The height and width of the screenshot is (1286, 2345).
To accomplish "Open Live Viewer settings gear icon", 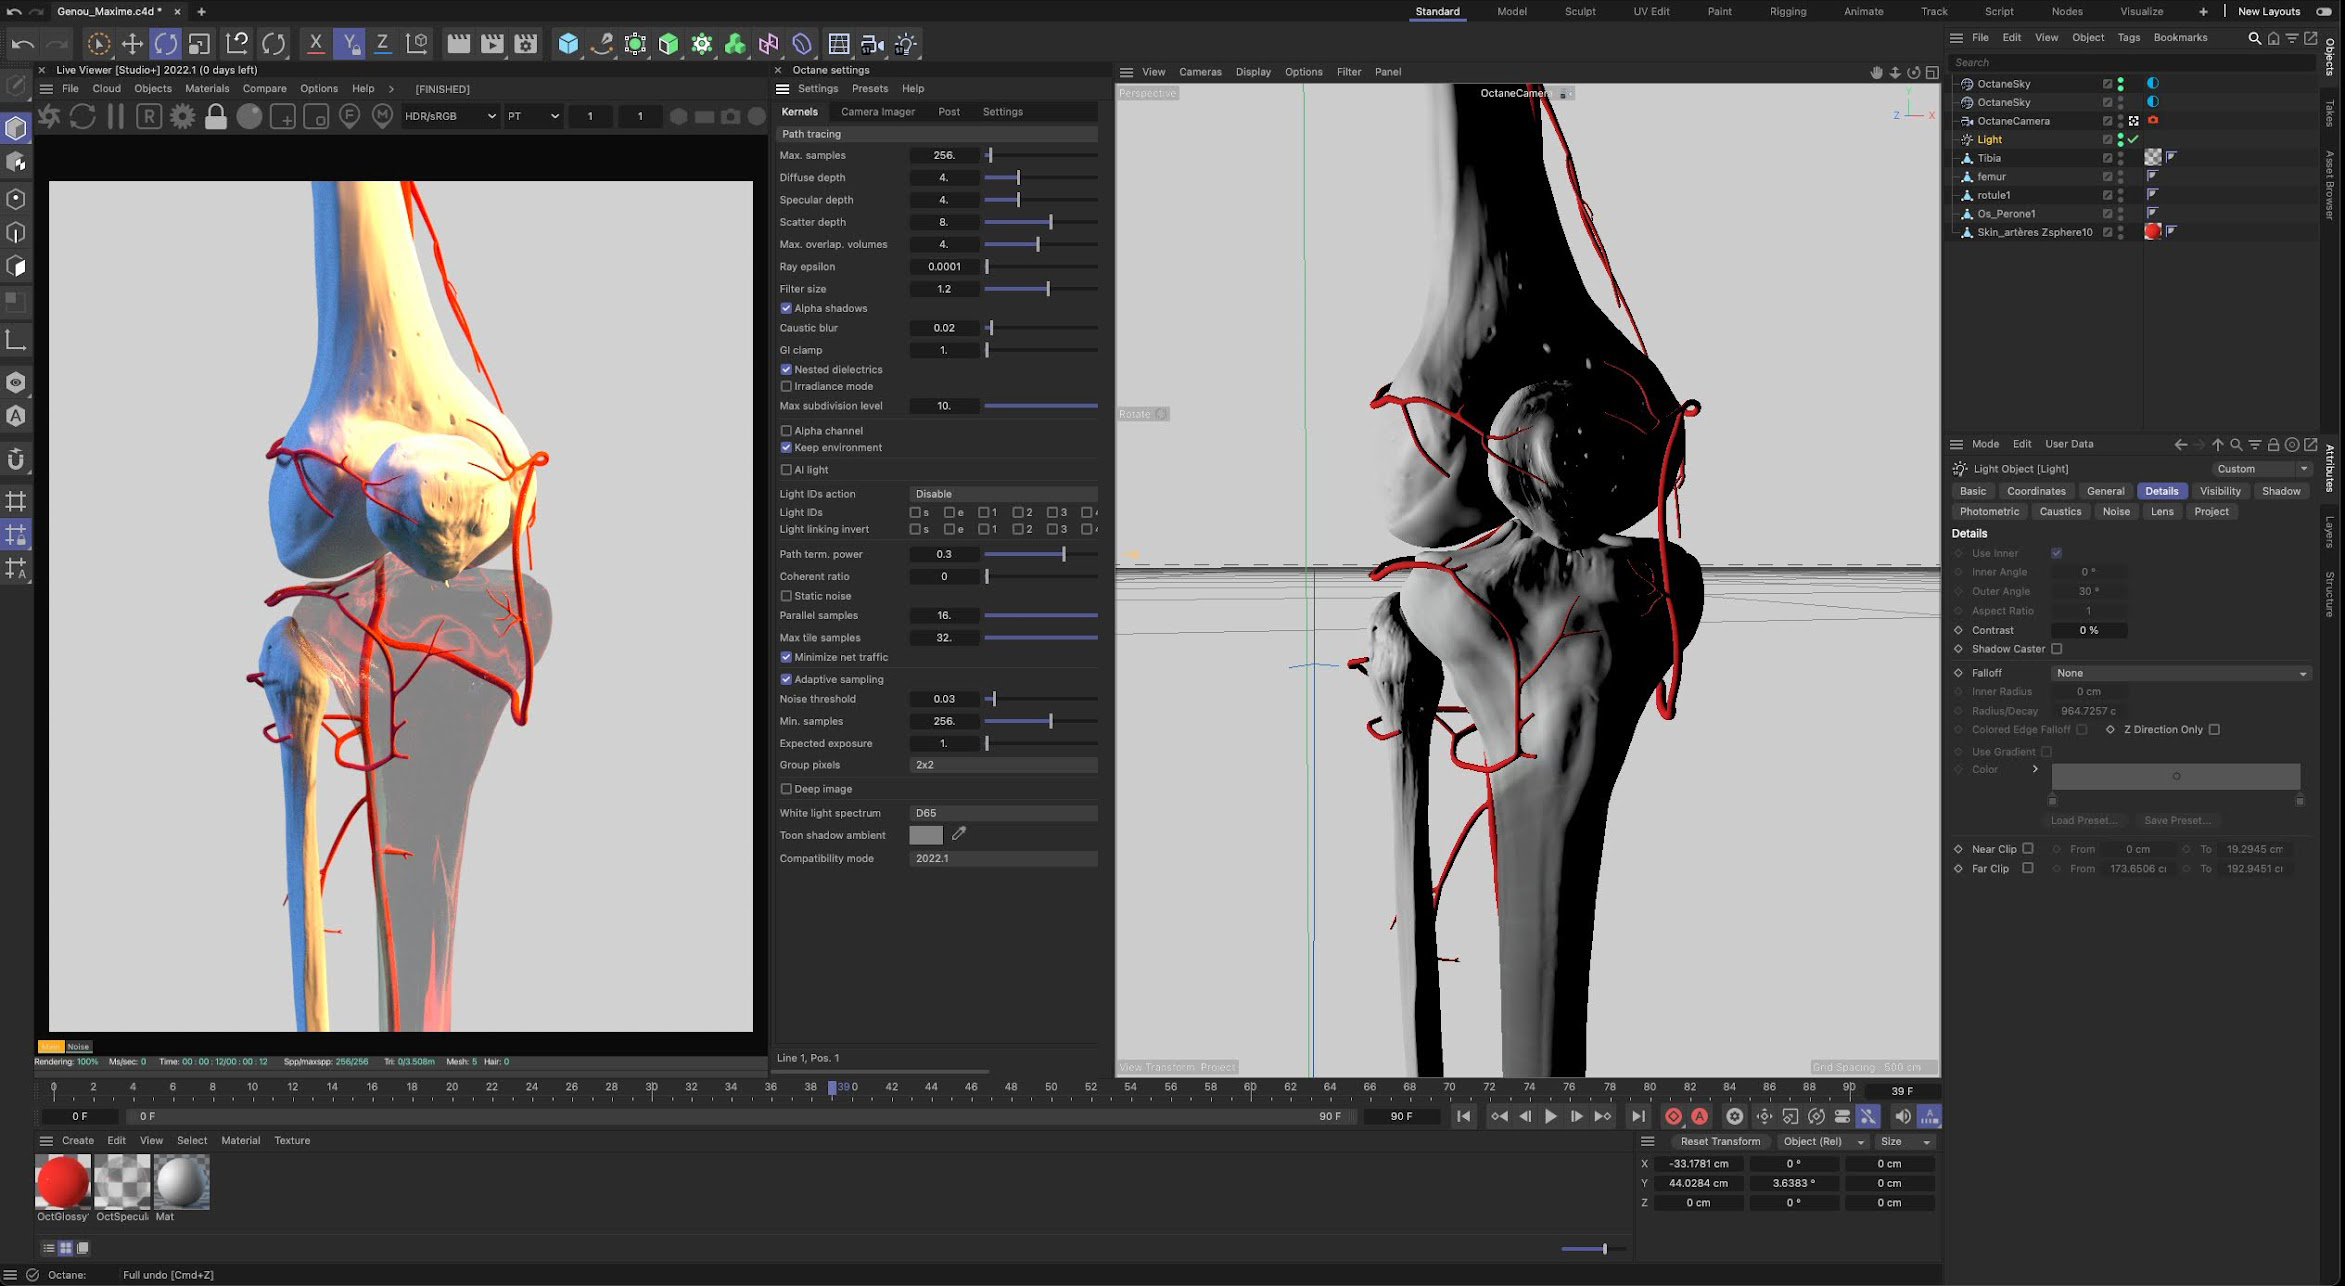I will [x=182, y=116].
